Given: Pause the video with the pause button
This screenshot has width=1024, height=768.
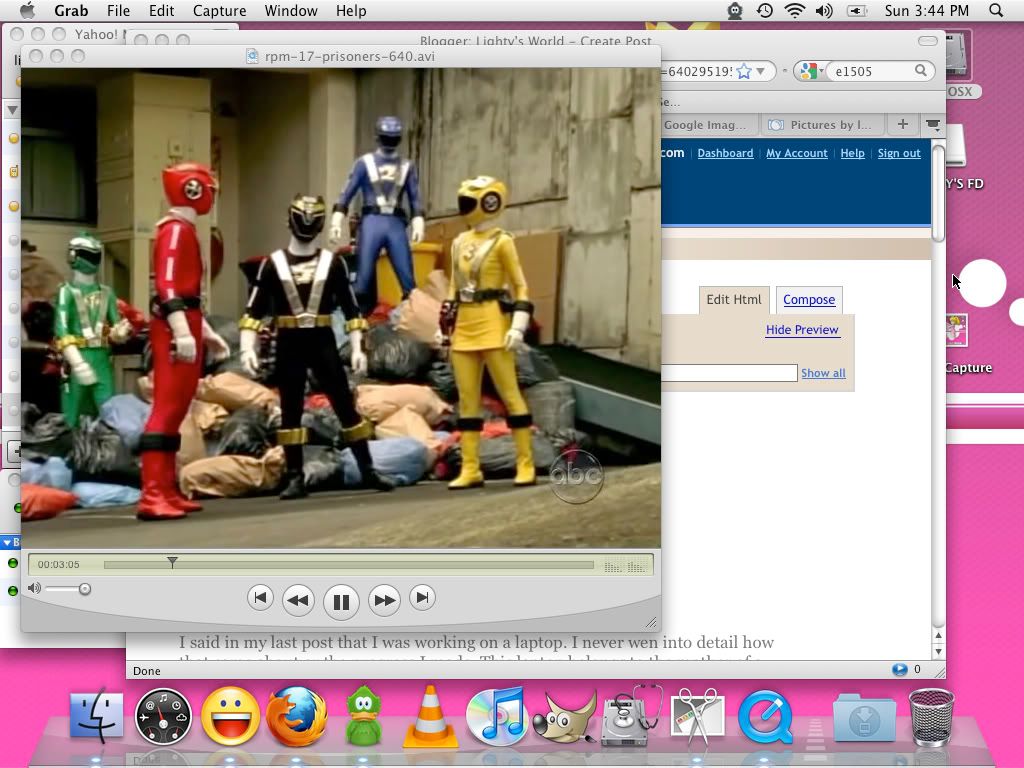Looking at the screenshot, I should [341, 601].
